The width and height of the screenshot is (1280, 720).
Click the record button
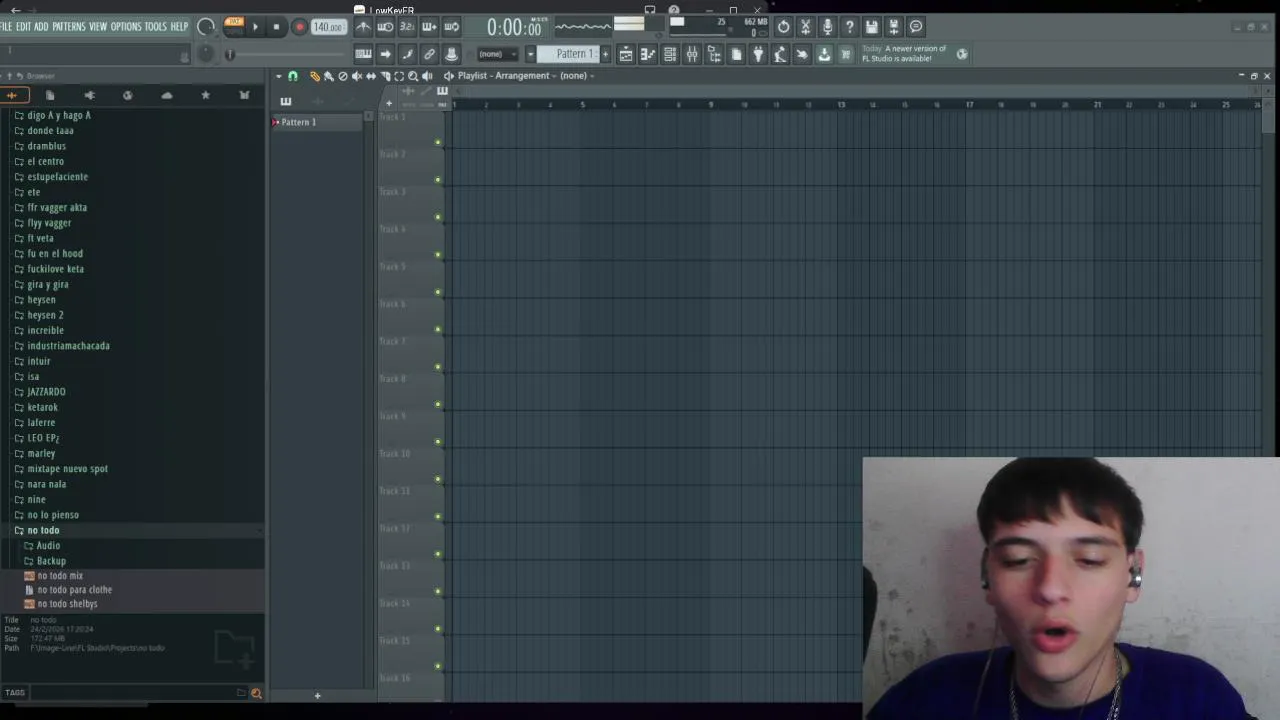click(298, 27)
